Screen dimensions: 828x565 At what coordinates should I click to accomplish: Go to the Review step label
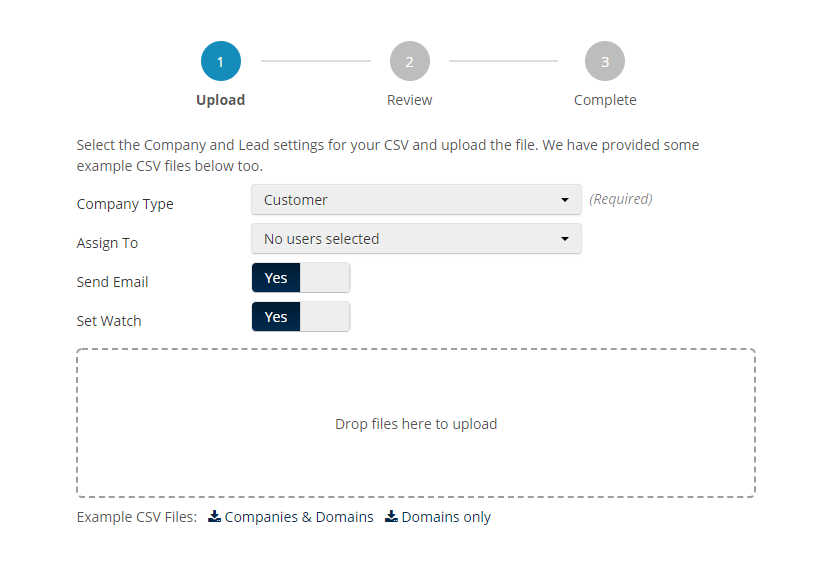pos(409,100)
